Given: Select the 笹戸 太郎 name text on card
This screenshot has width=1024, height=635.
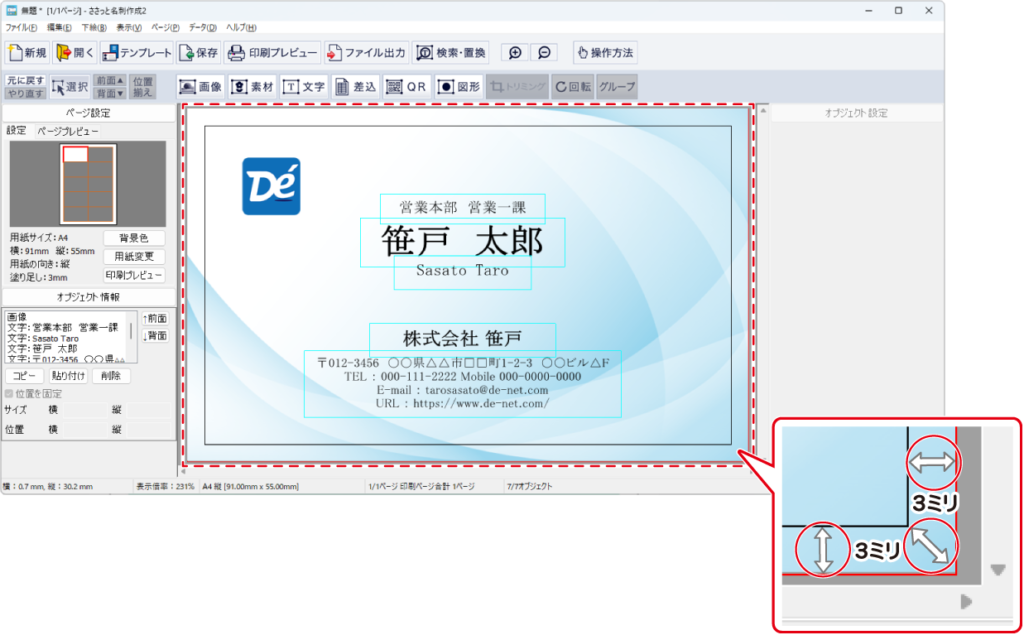Looking at the screenshot, I should point(462,242).
